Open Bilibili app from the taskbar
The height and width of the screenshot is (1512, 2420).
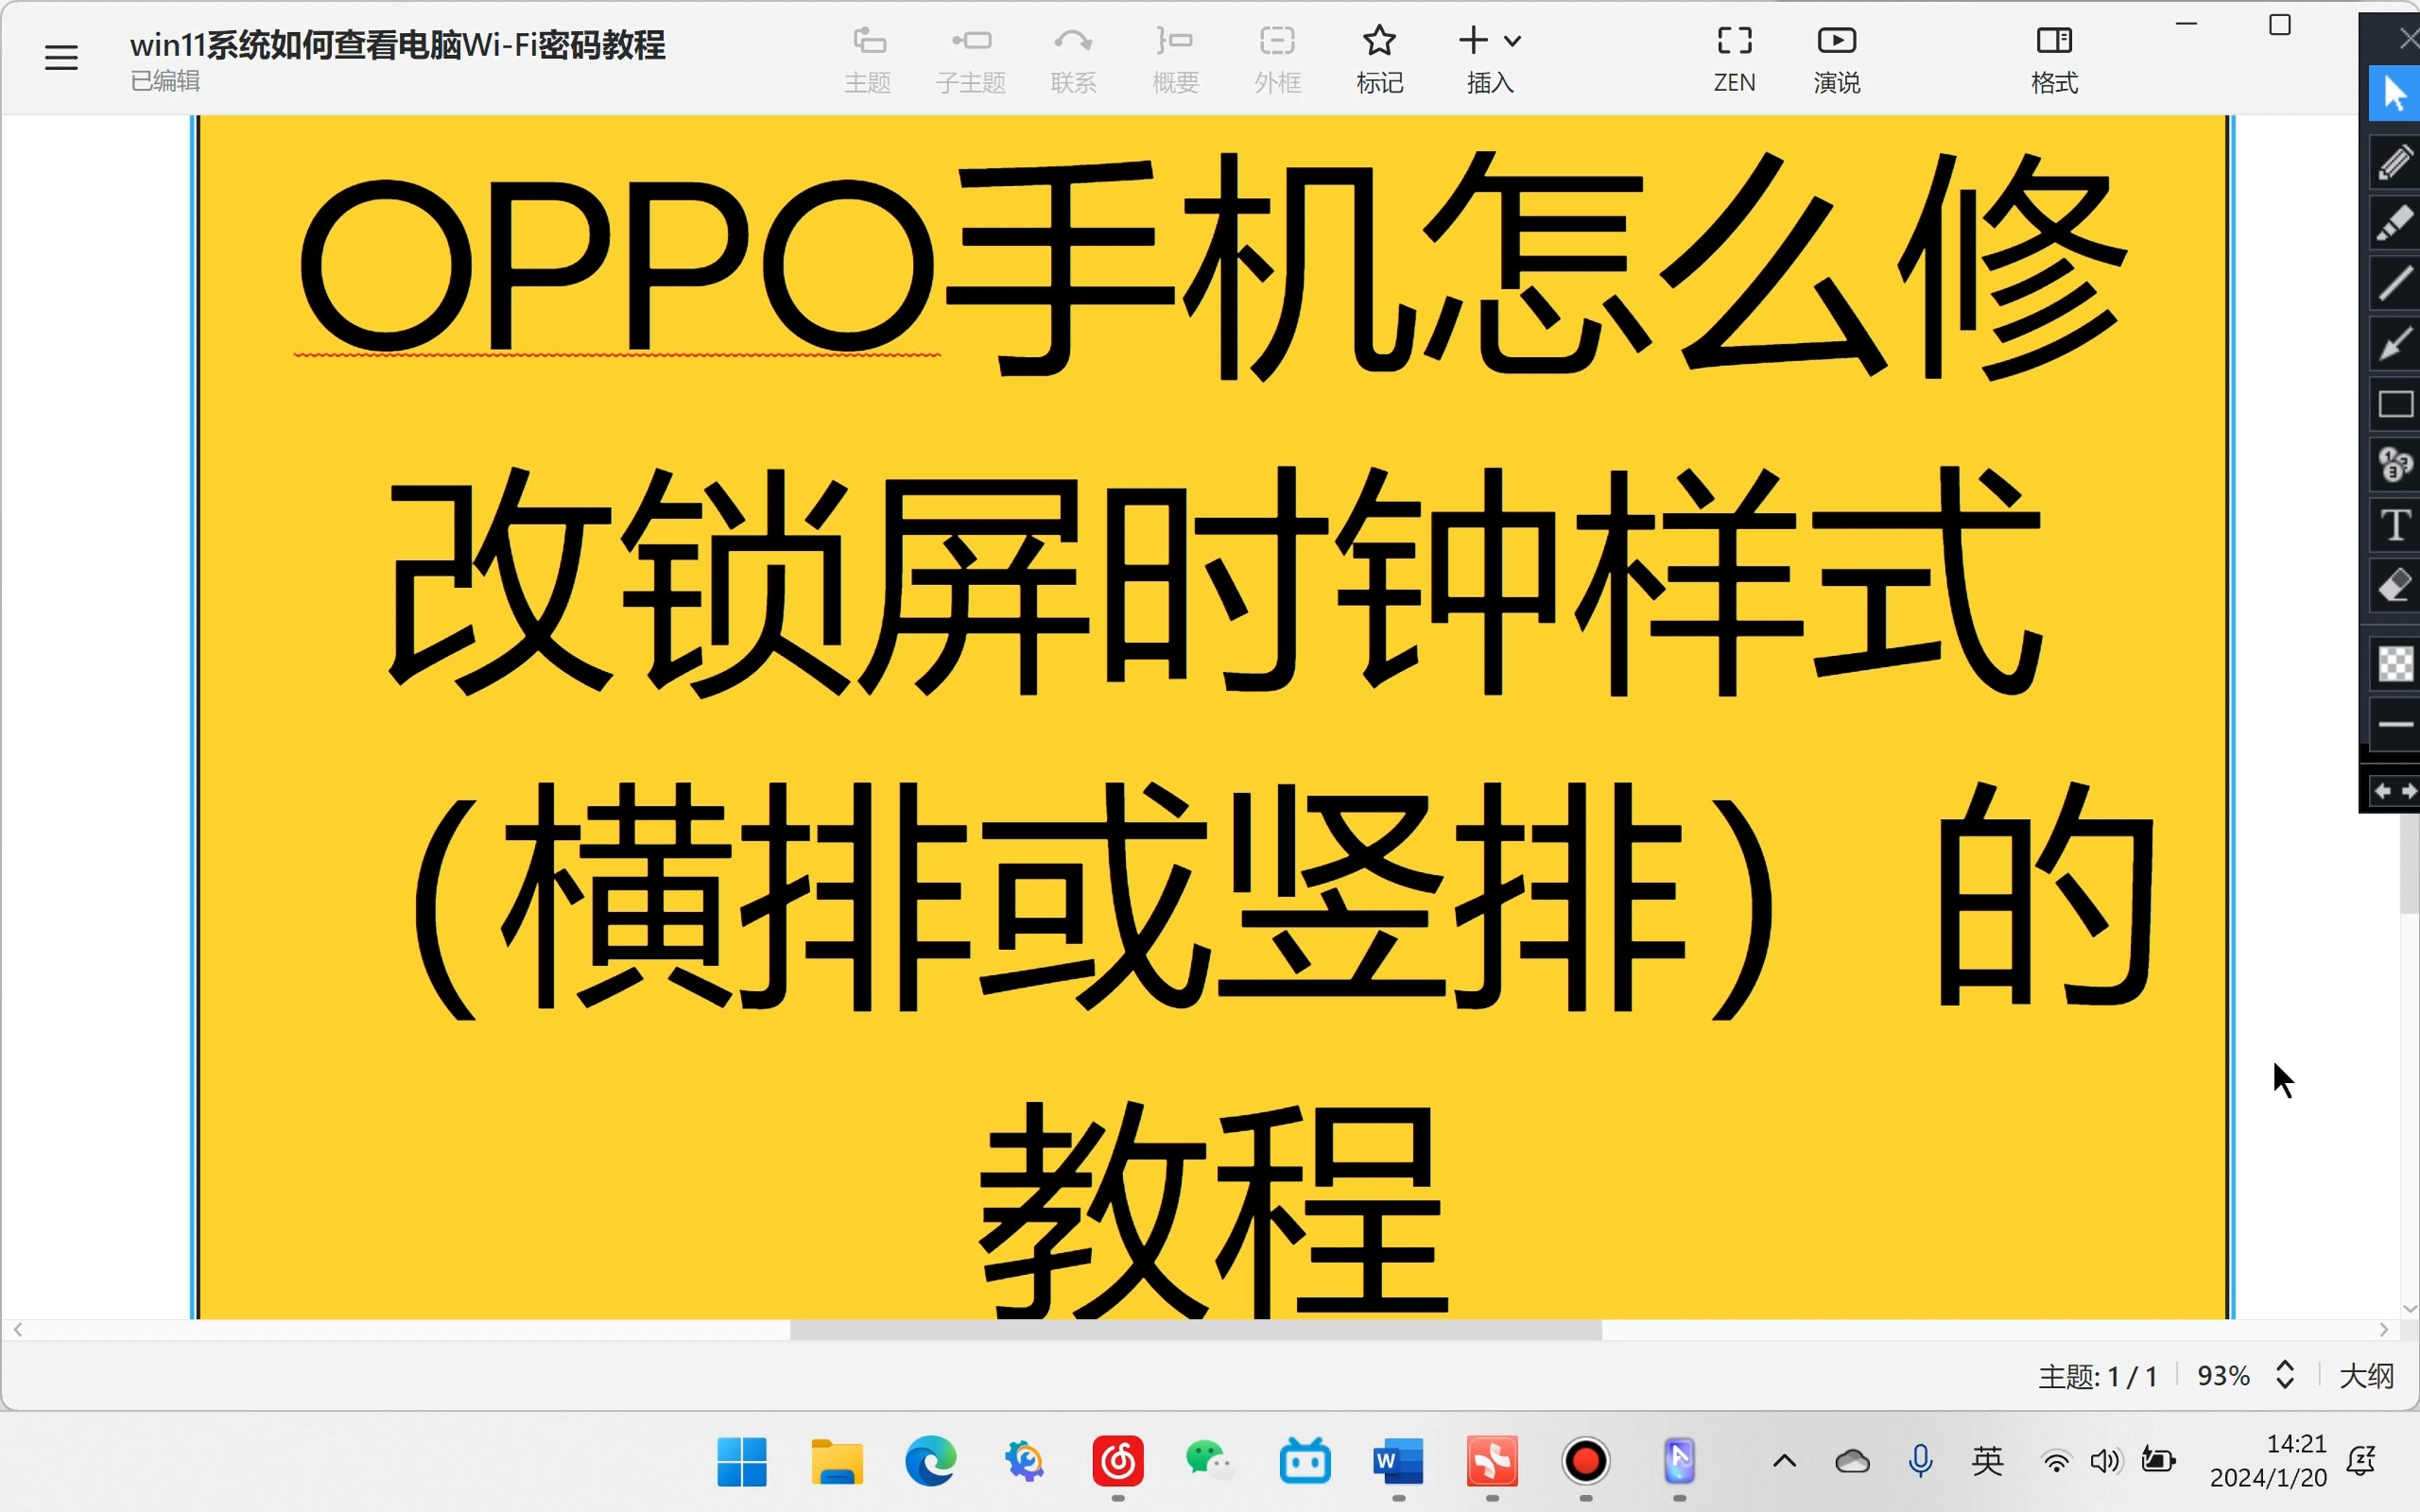pos(1305,1462)
